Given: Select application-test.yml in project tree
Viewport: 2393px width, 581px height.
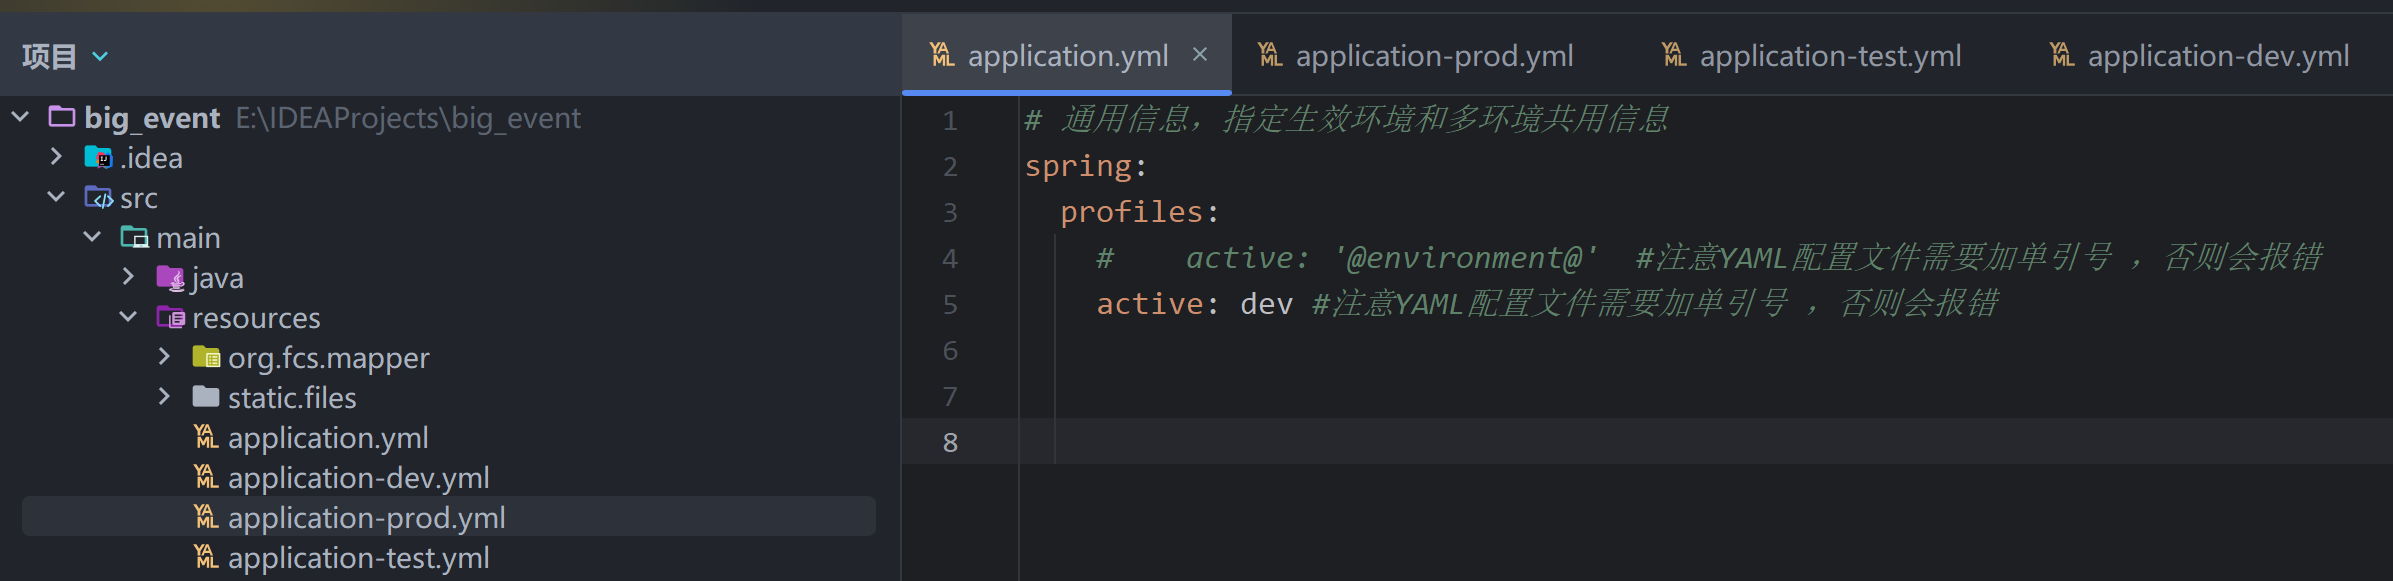Looking at the screenshot, I should pyautogui.click(x=358, y=558).
